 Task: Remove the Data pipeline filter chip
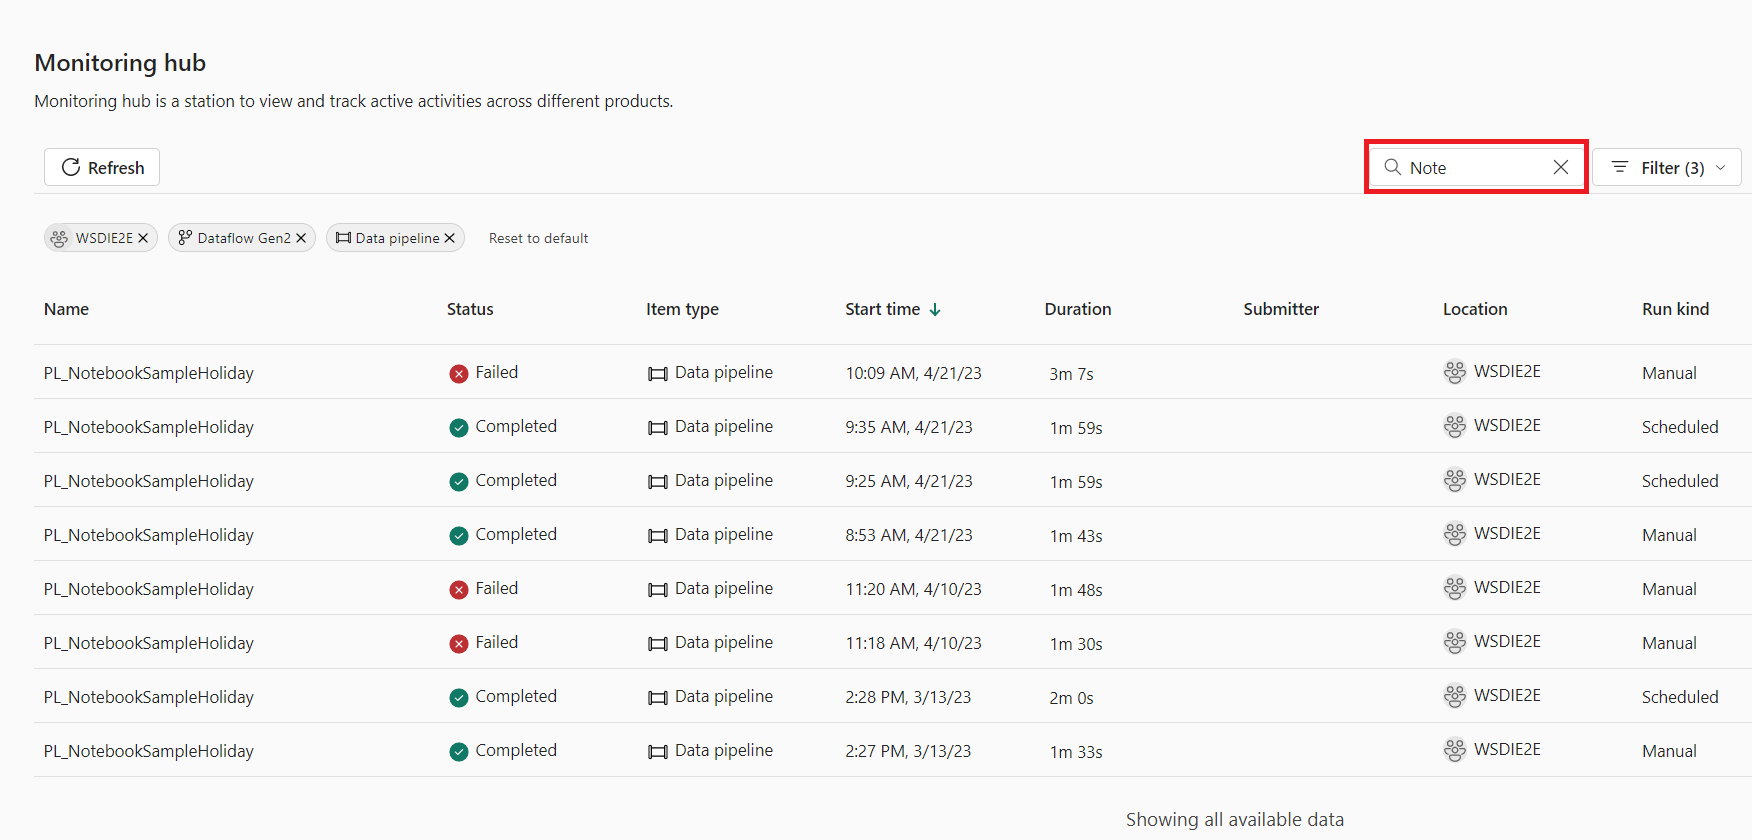pos(450,238)
